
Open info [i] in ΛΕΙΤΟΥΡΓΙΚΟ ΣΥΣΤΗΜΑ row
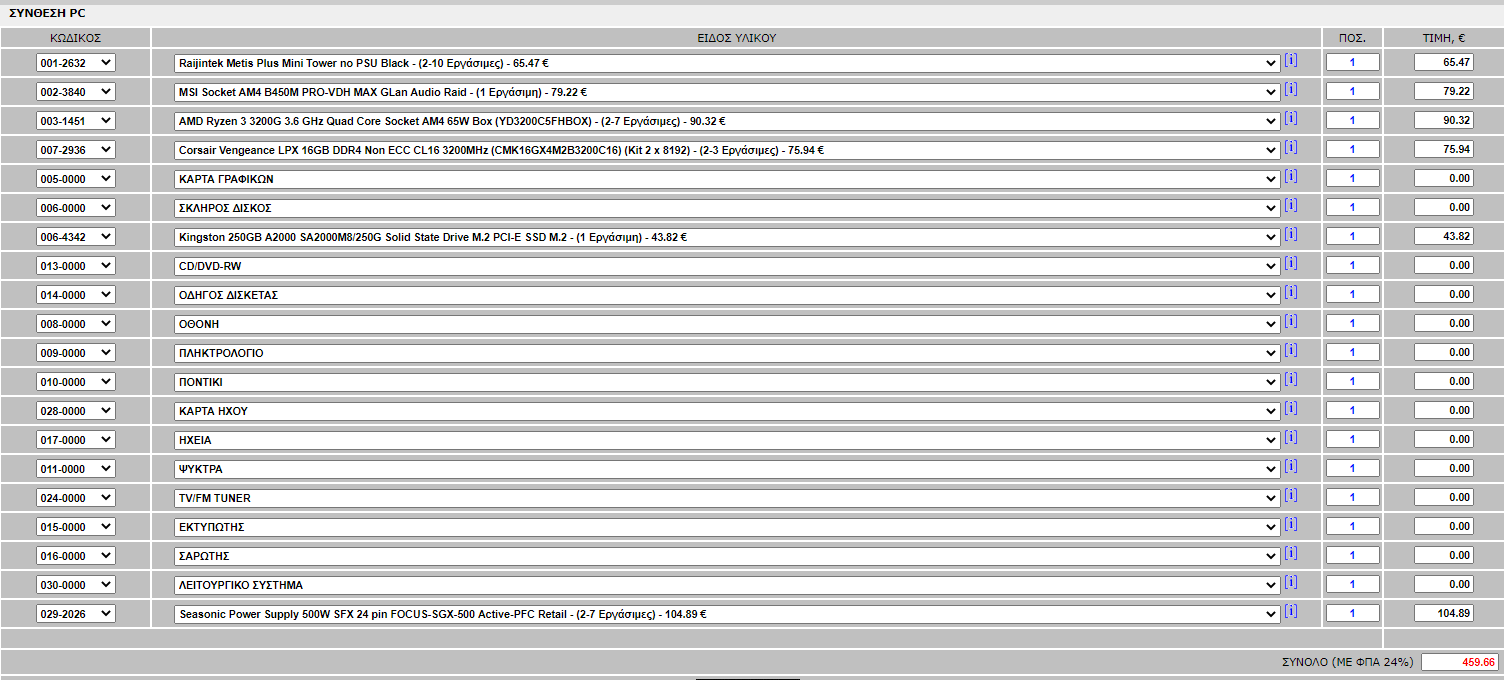1291,583
